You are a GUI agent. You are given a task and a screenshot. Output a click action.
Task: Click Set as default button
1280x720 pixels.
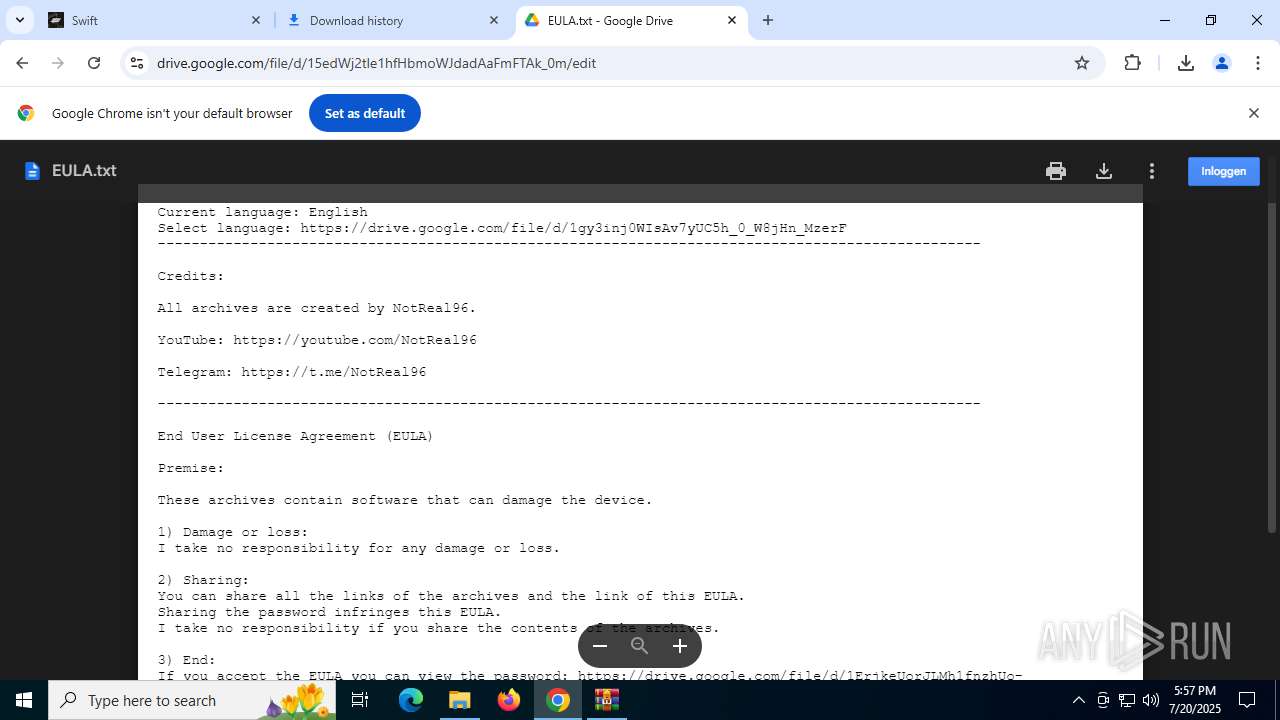pyautogui.click(x=365, y=113)
